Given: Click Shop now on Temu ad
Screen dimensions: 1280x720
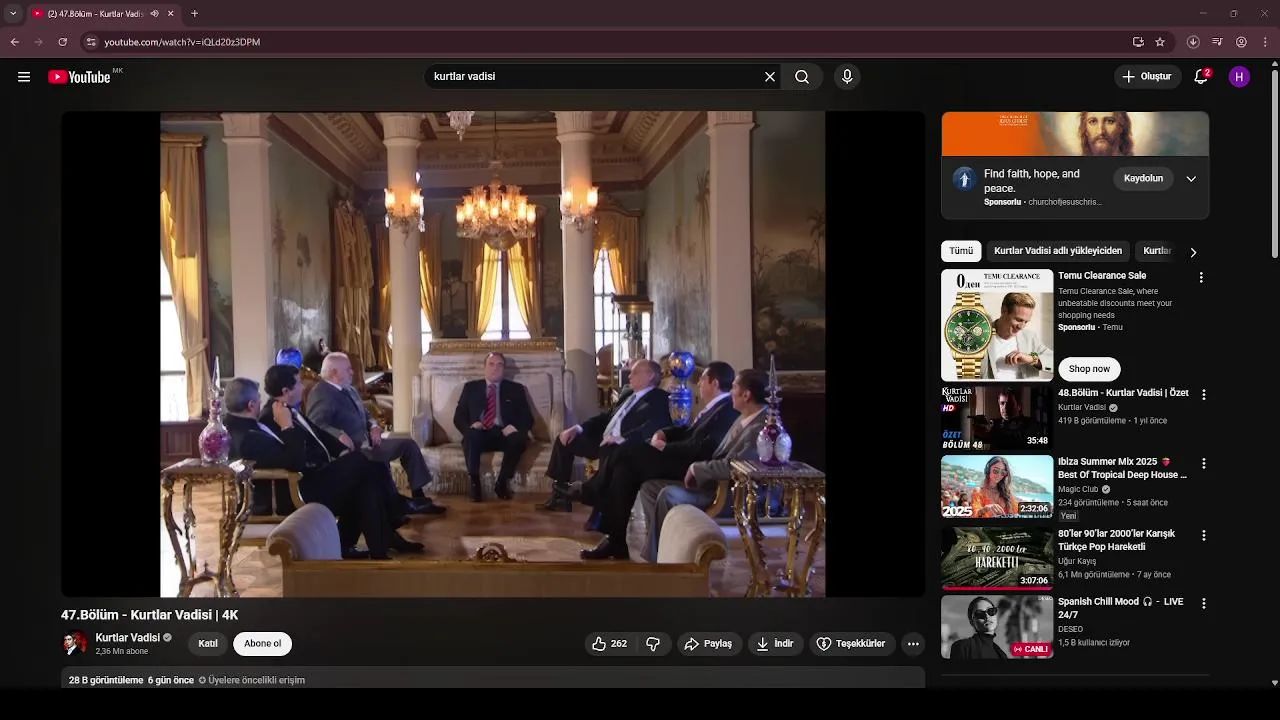Looking at the screenshot, I should point(1089,369).
